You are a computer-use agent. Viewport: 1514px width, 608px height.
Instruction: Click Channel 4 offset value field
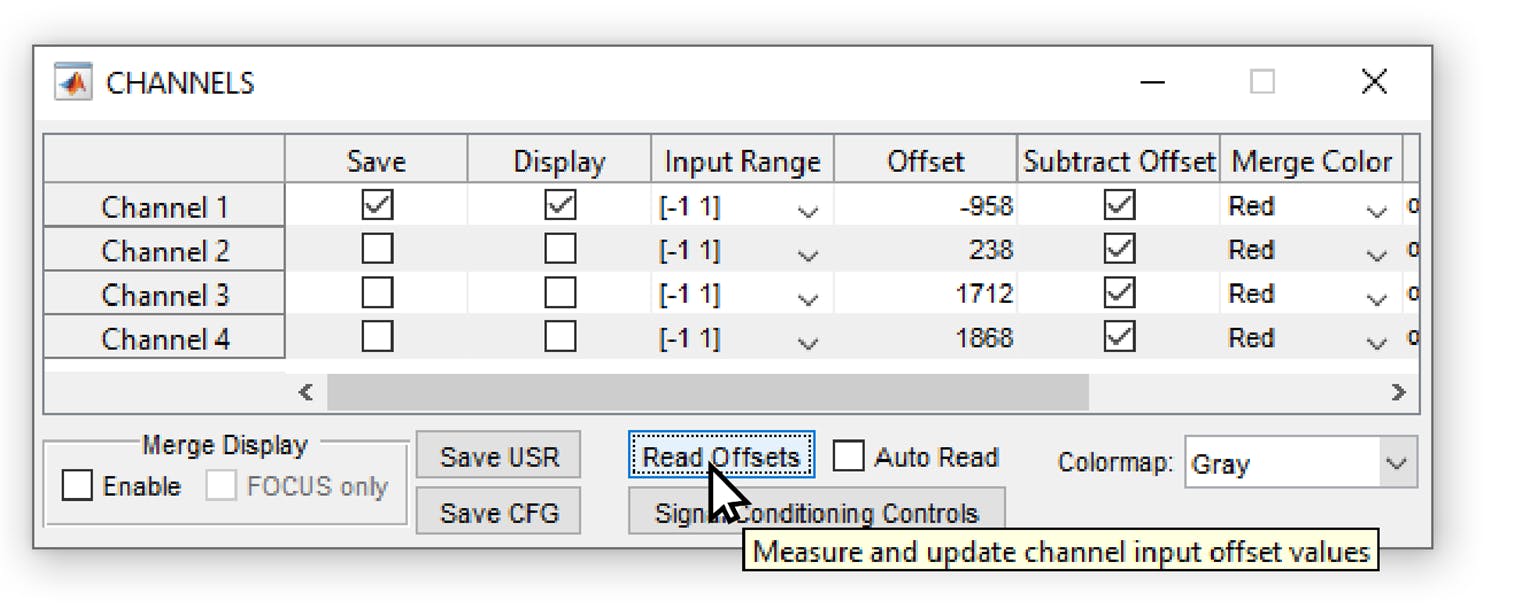(925, 338)
